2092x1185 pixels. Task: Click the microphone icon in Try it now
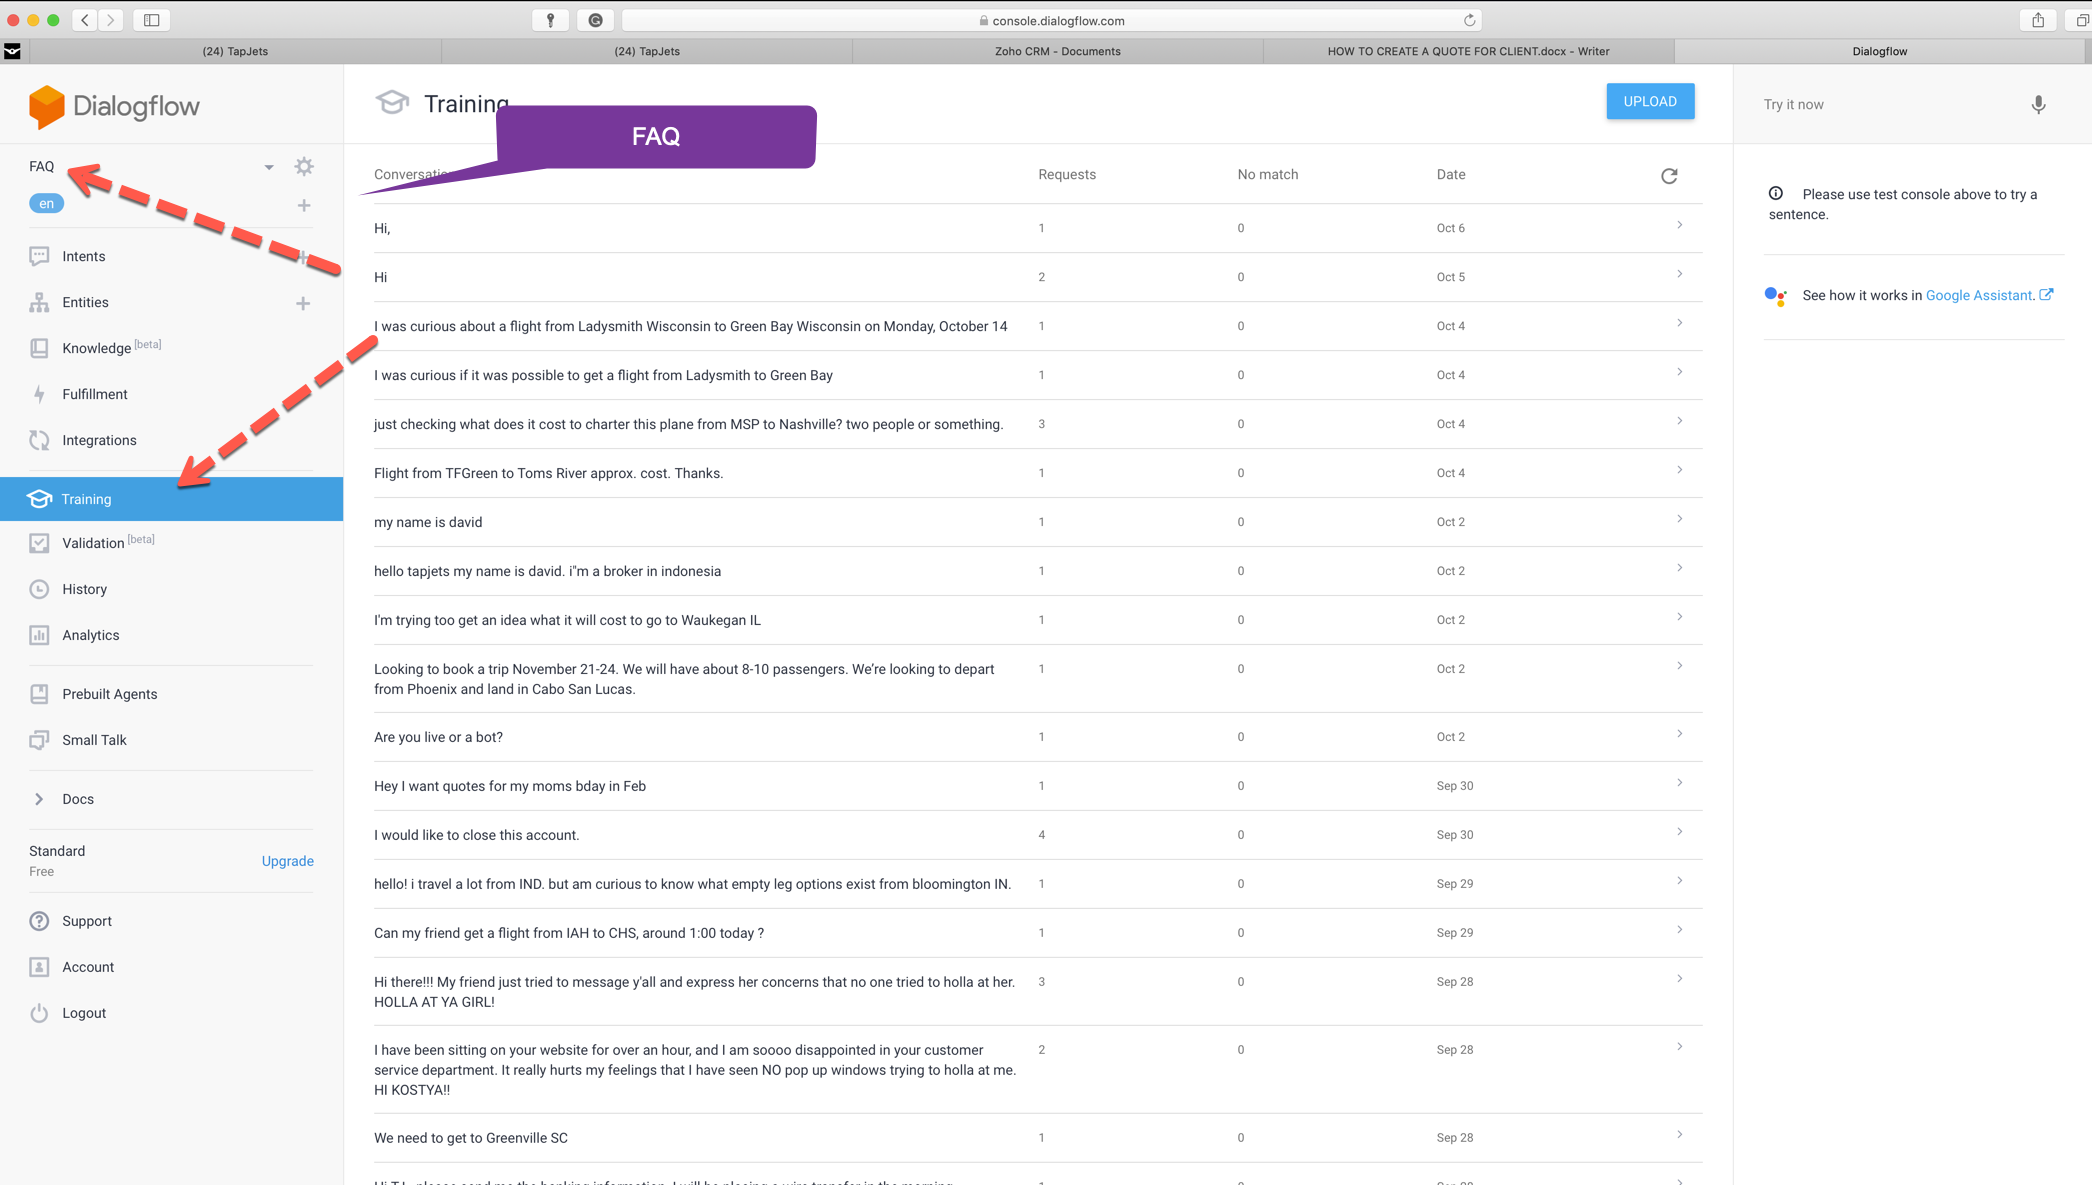click(x=2038, y=105)
